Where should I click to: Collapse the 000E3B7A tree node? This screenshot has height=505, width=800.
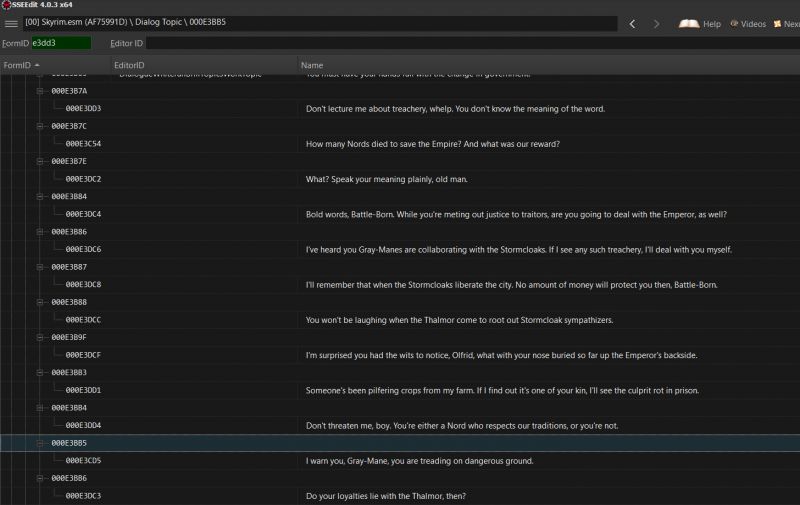tap(40, 91)
